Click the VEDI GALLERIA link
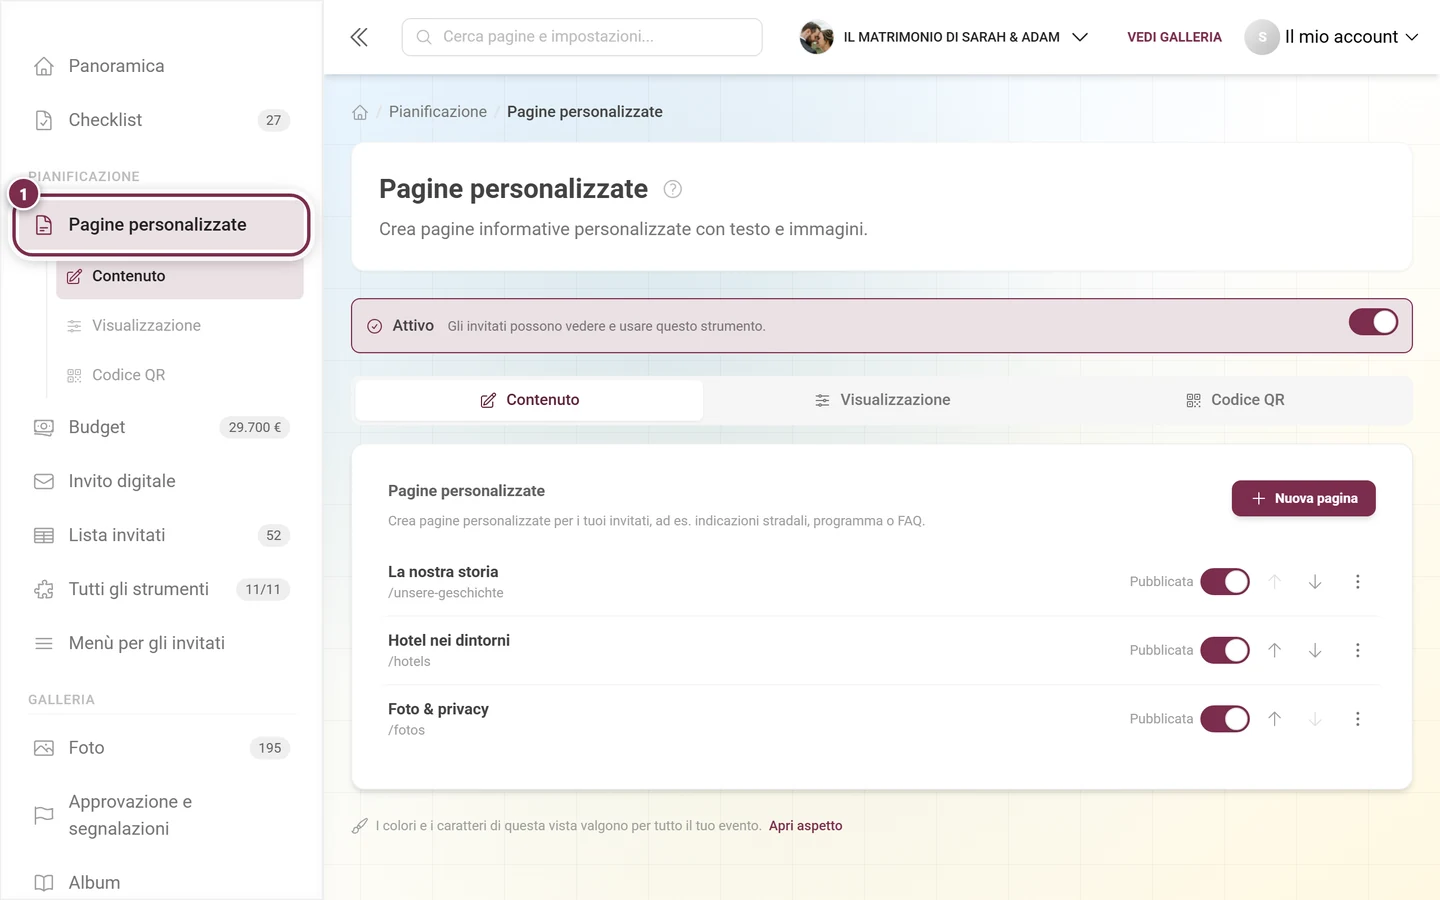Viewport: 1440px width, 900px height. coord(1174,37)
